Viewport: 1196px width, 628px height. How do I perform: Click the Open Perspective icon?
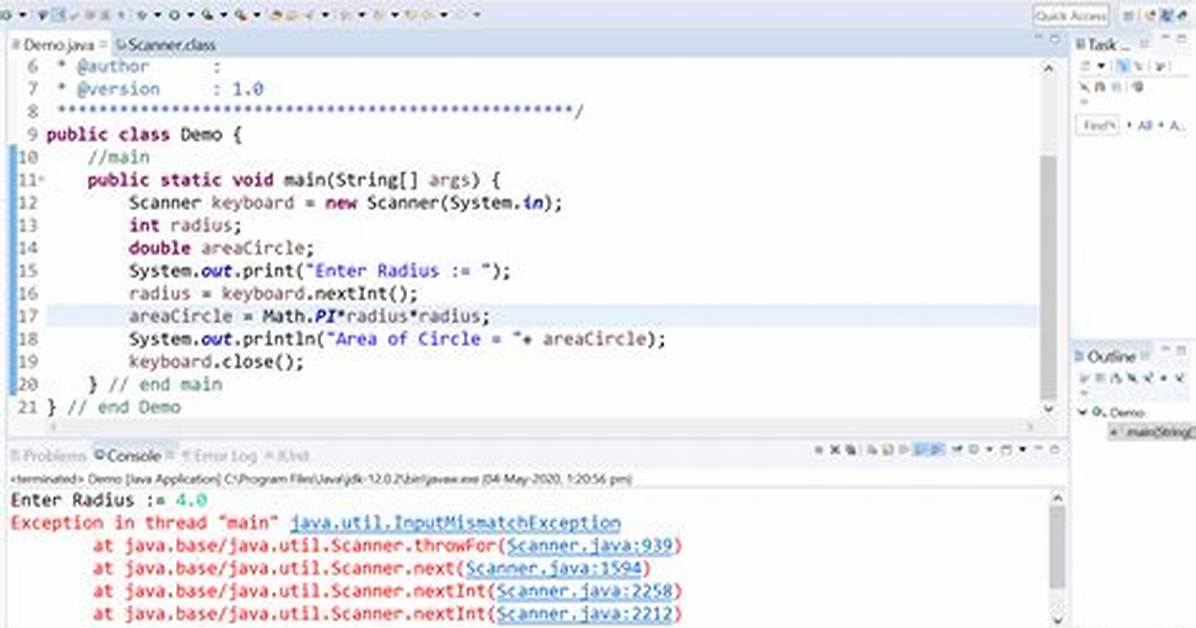click(1128, 15)
